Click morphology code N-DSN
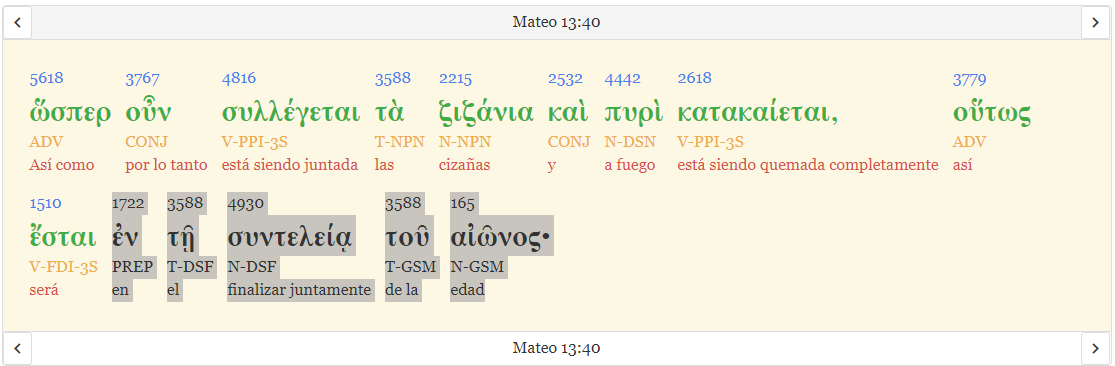Screen dimensions: 1115x366 pos(630,142)
